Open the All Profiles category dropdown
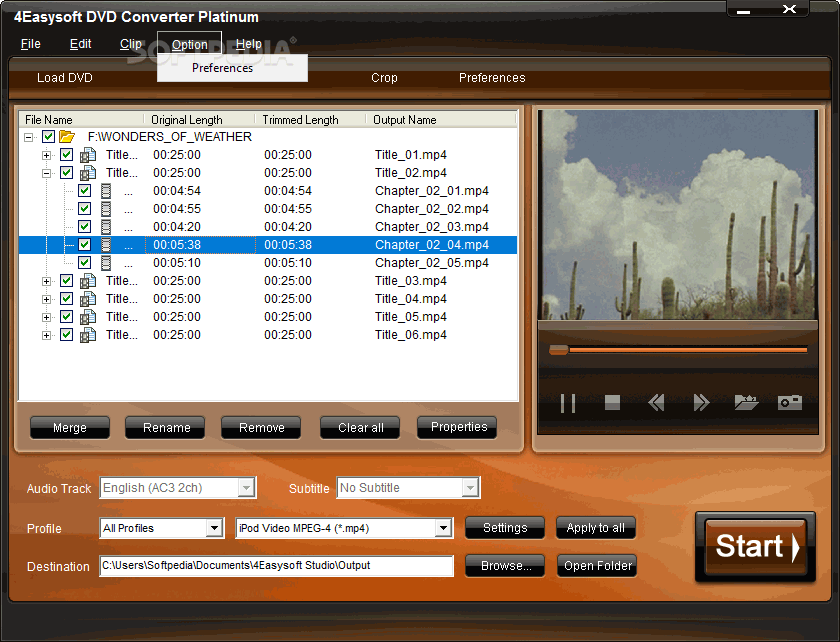 coord(214,528)
